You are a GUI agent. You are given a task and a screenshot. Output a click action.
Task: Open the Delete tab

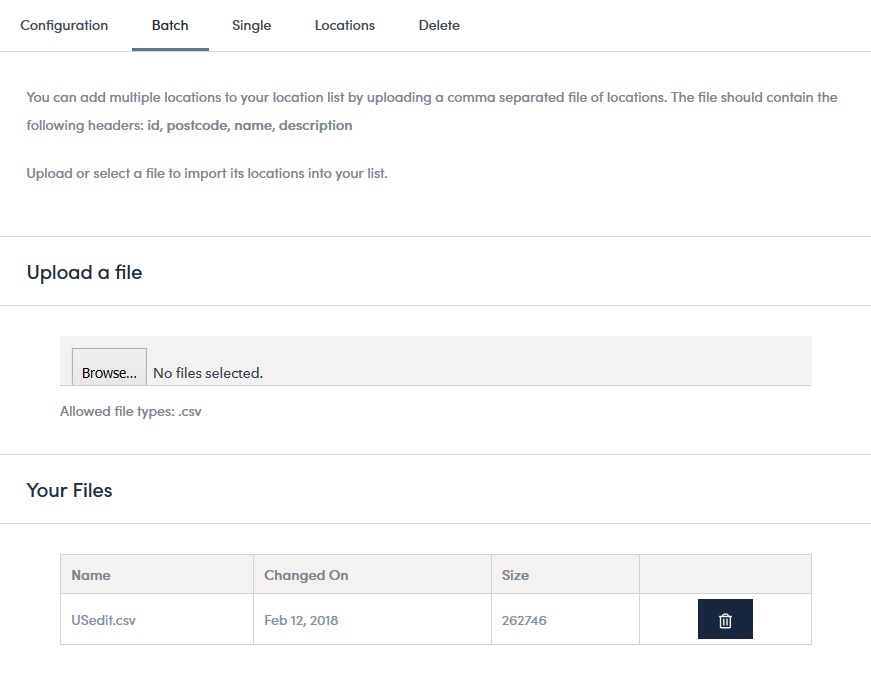point(439,26)
